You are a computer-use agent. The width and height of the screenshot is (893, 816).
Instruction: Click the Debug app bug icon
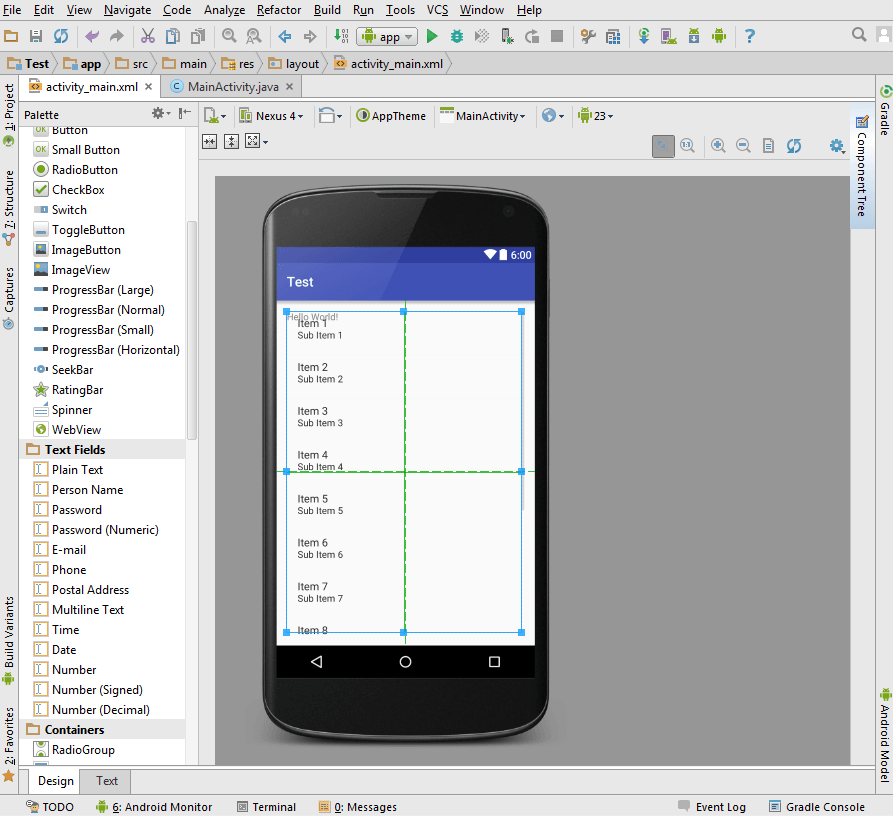(457, 36)
